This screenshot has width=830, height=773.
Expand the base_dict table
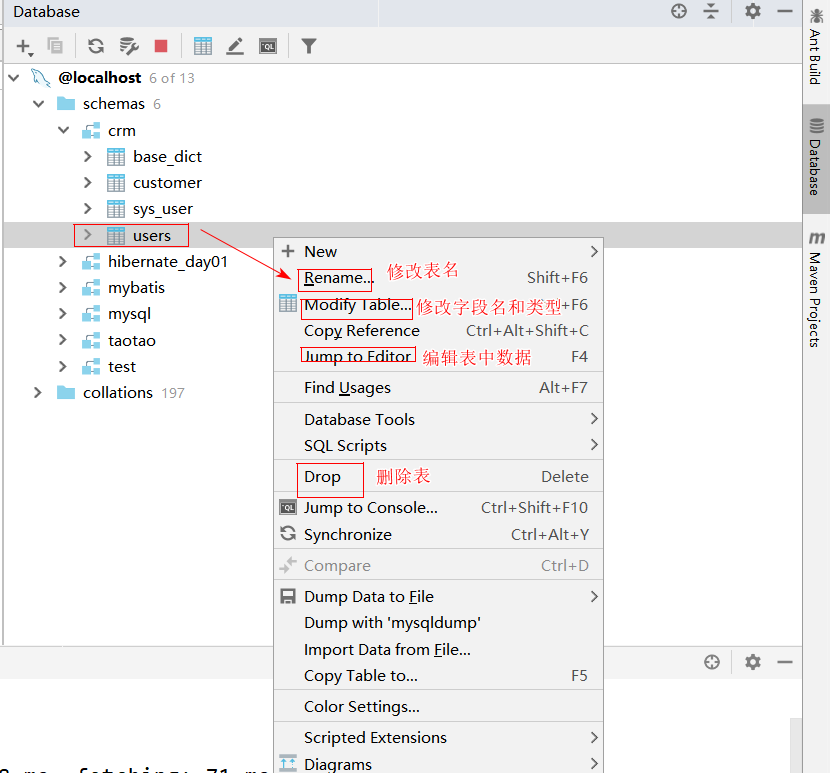(88, 157)
